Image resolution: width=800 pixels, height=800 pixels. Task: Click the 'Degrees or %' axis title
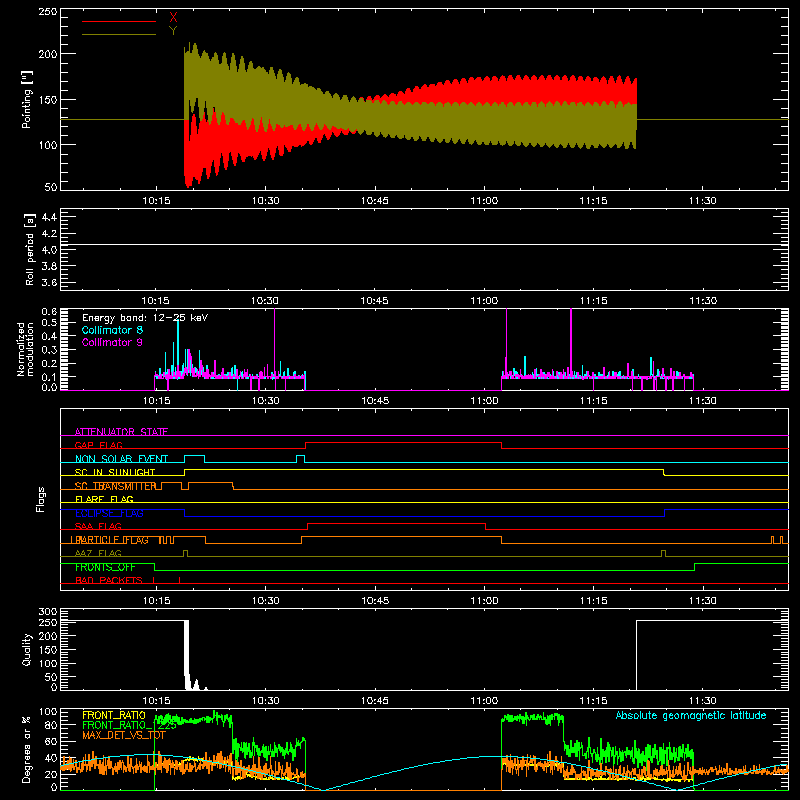(27, 749)
